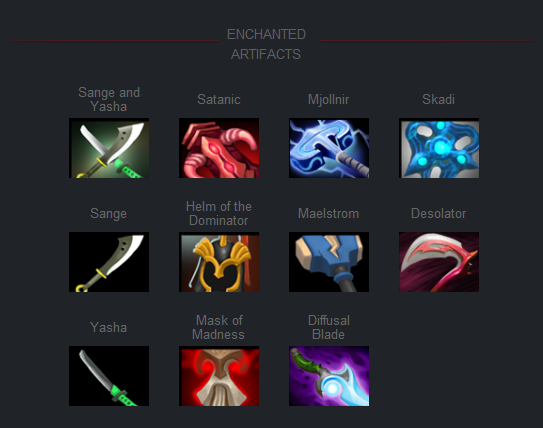The image size is (543, 428).
Task: Select the Sange and Yasha item icon
Action: pyautogui.click(x=109, y=148)
